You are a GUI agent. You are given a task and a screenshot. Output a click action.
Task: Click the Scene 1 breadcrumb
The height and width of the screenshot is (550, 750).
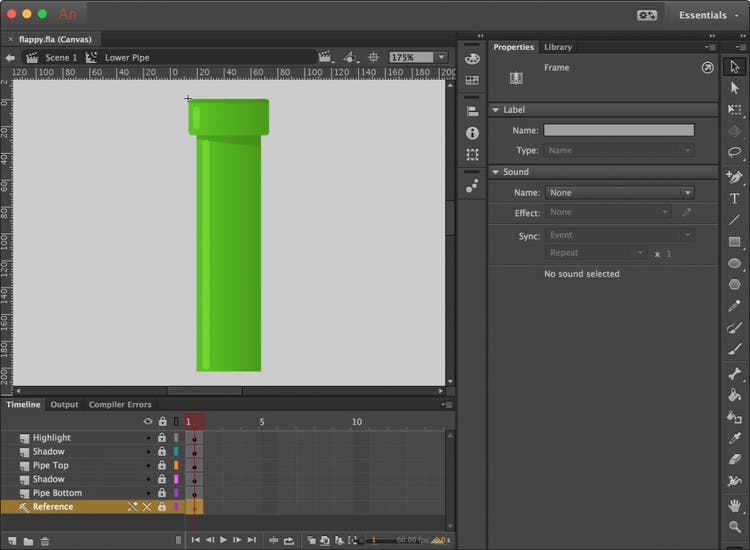point(60,58)
